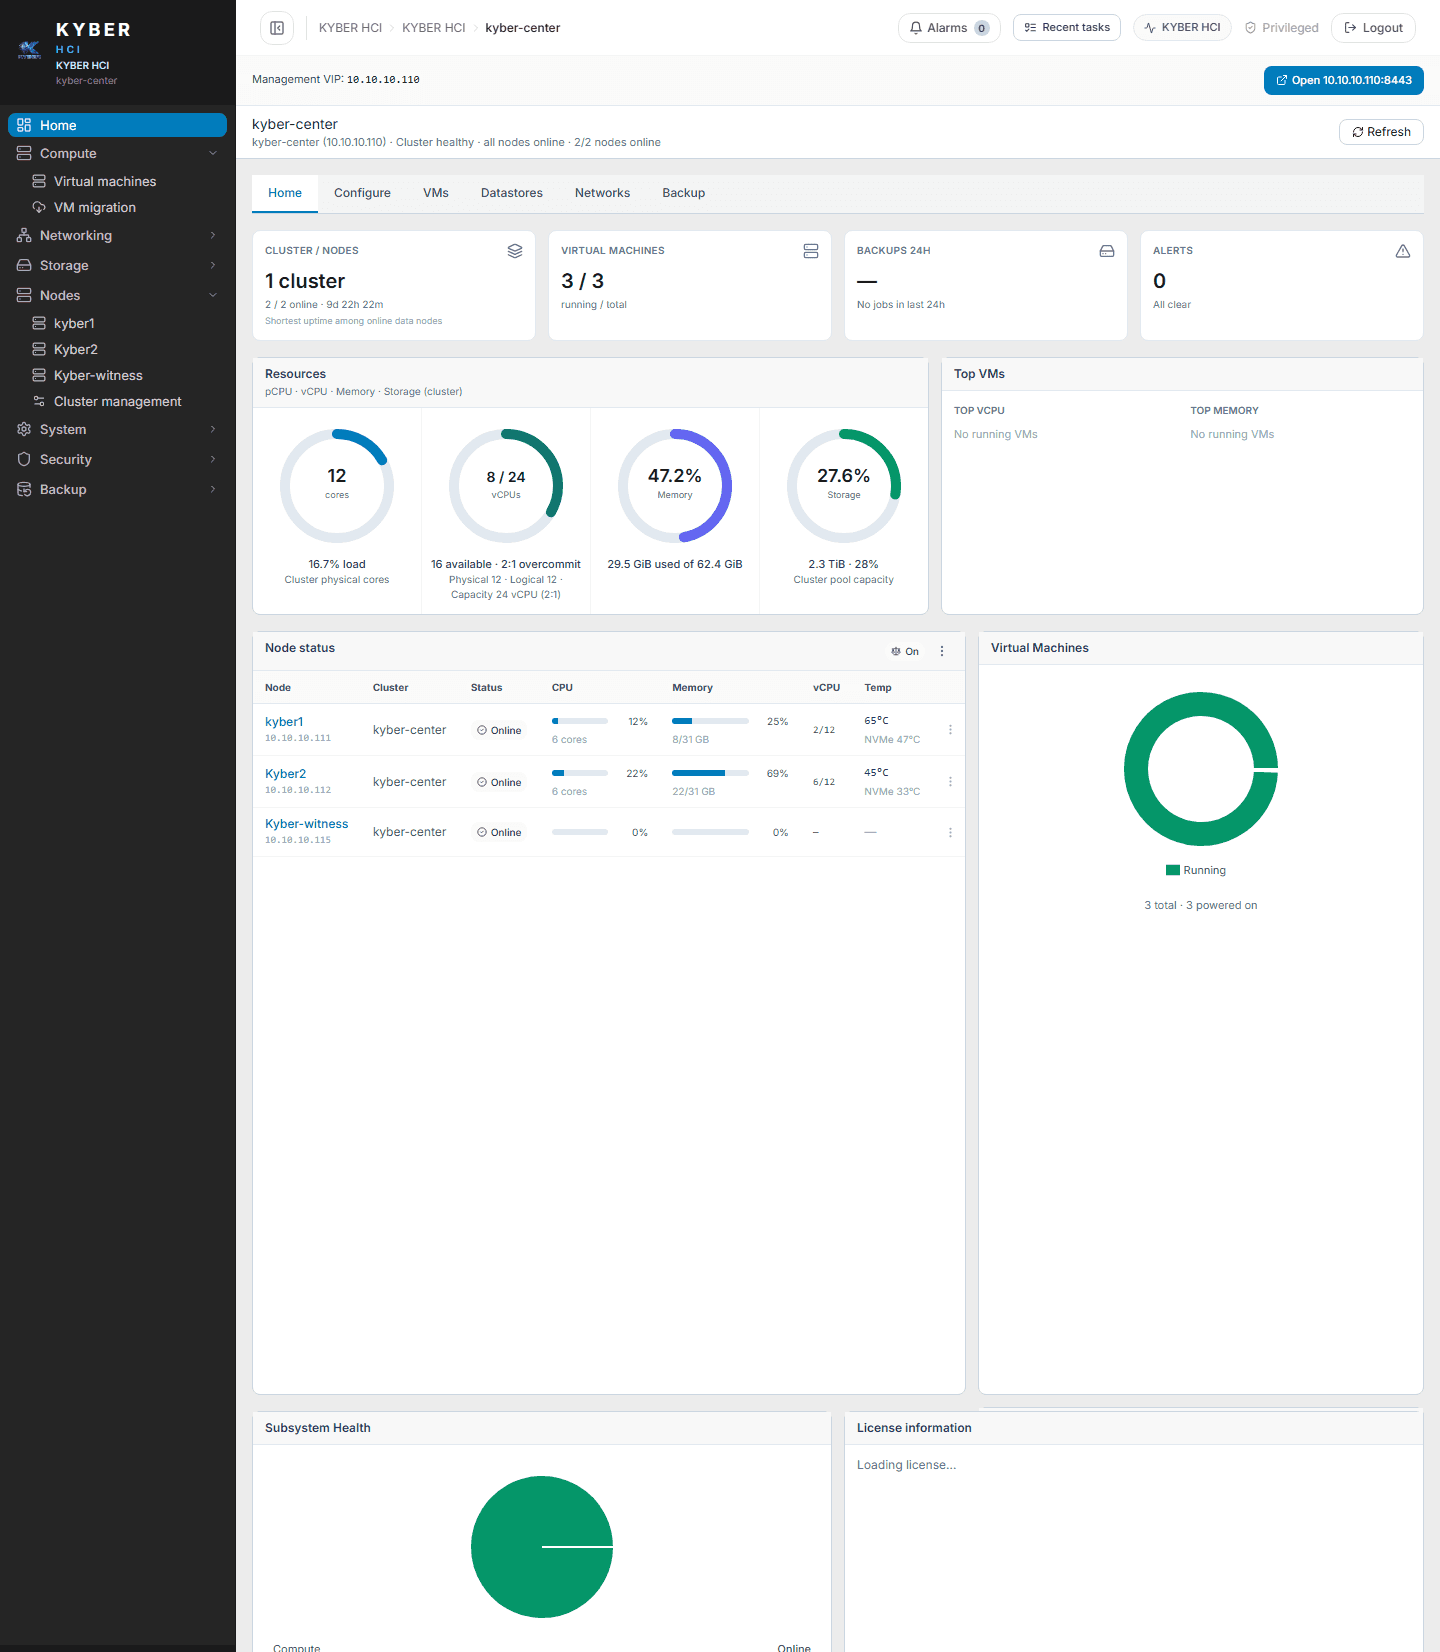Open Kyber2 row actions menu
The height and width of the screenshot is (1652, 1440).
coord(950,782)
